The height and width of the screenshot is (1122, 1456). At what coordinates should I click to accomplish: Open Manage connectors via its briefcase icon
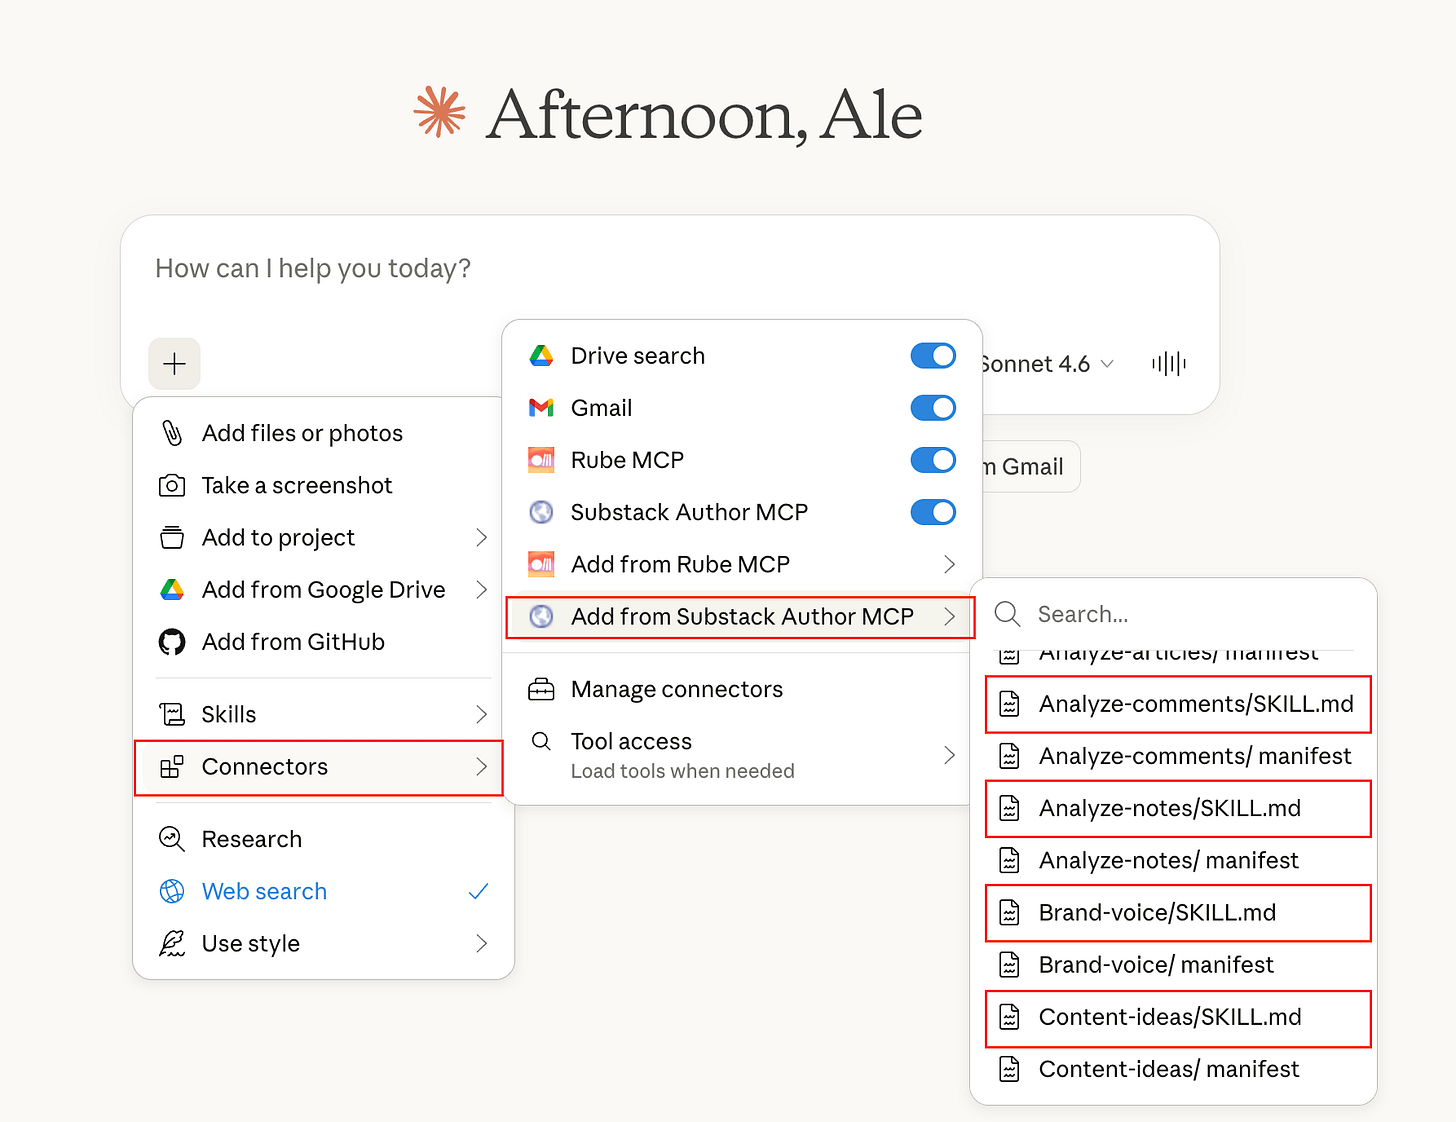(x=541, y=689)
